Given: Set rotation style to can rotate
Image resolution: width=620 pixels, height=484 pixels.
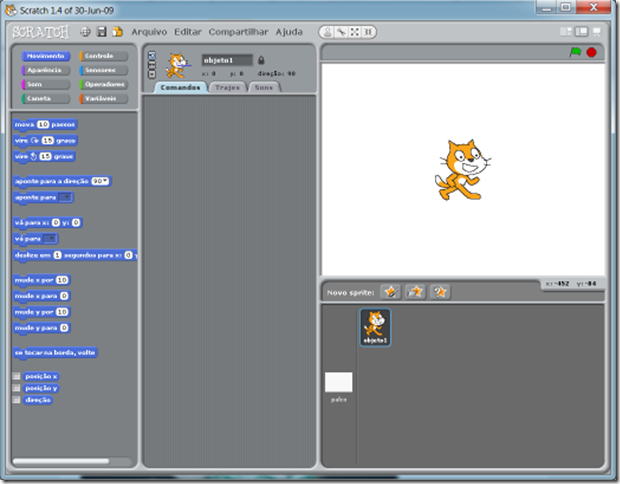Looking at the screenshot, I should coord(152,55).
